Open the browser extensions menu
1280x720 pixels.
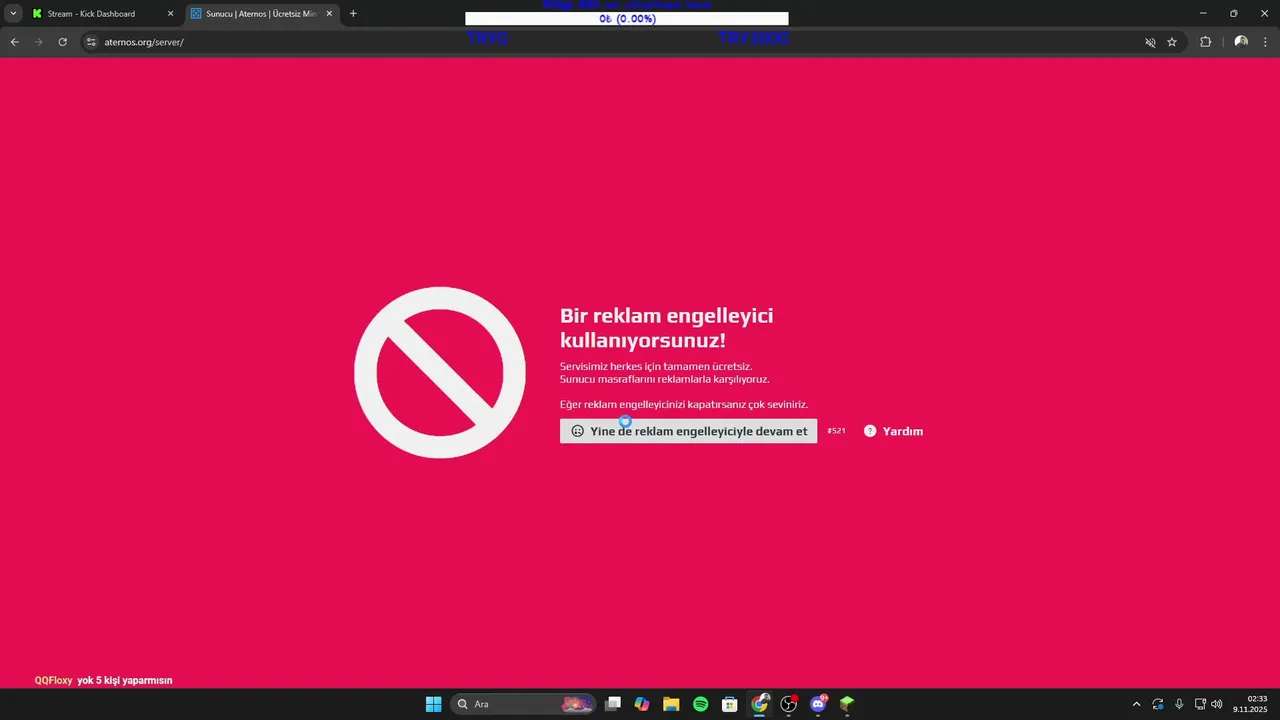pos(1205,42)
